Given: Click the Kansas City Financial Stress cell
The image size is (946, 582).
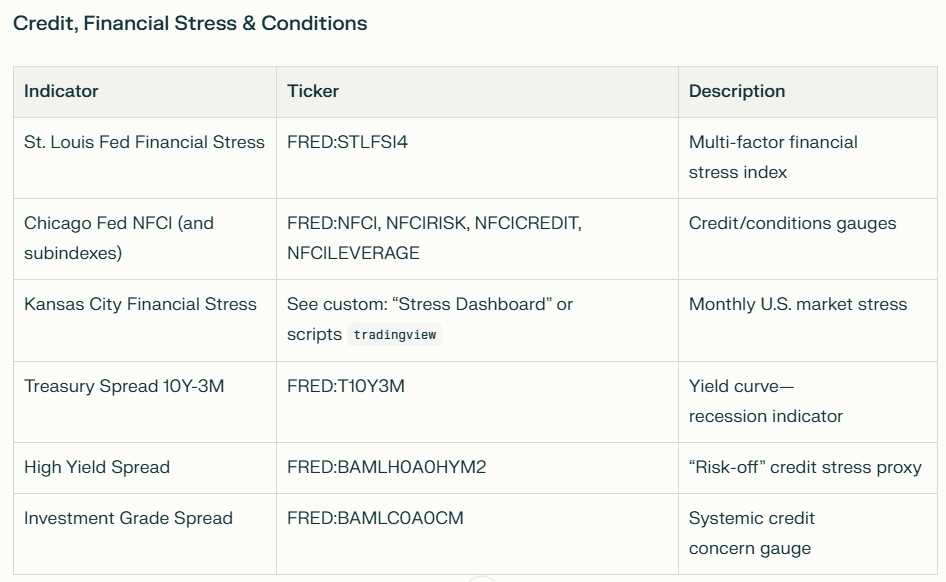Looking at the screenshot, I should pos(140,304).
